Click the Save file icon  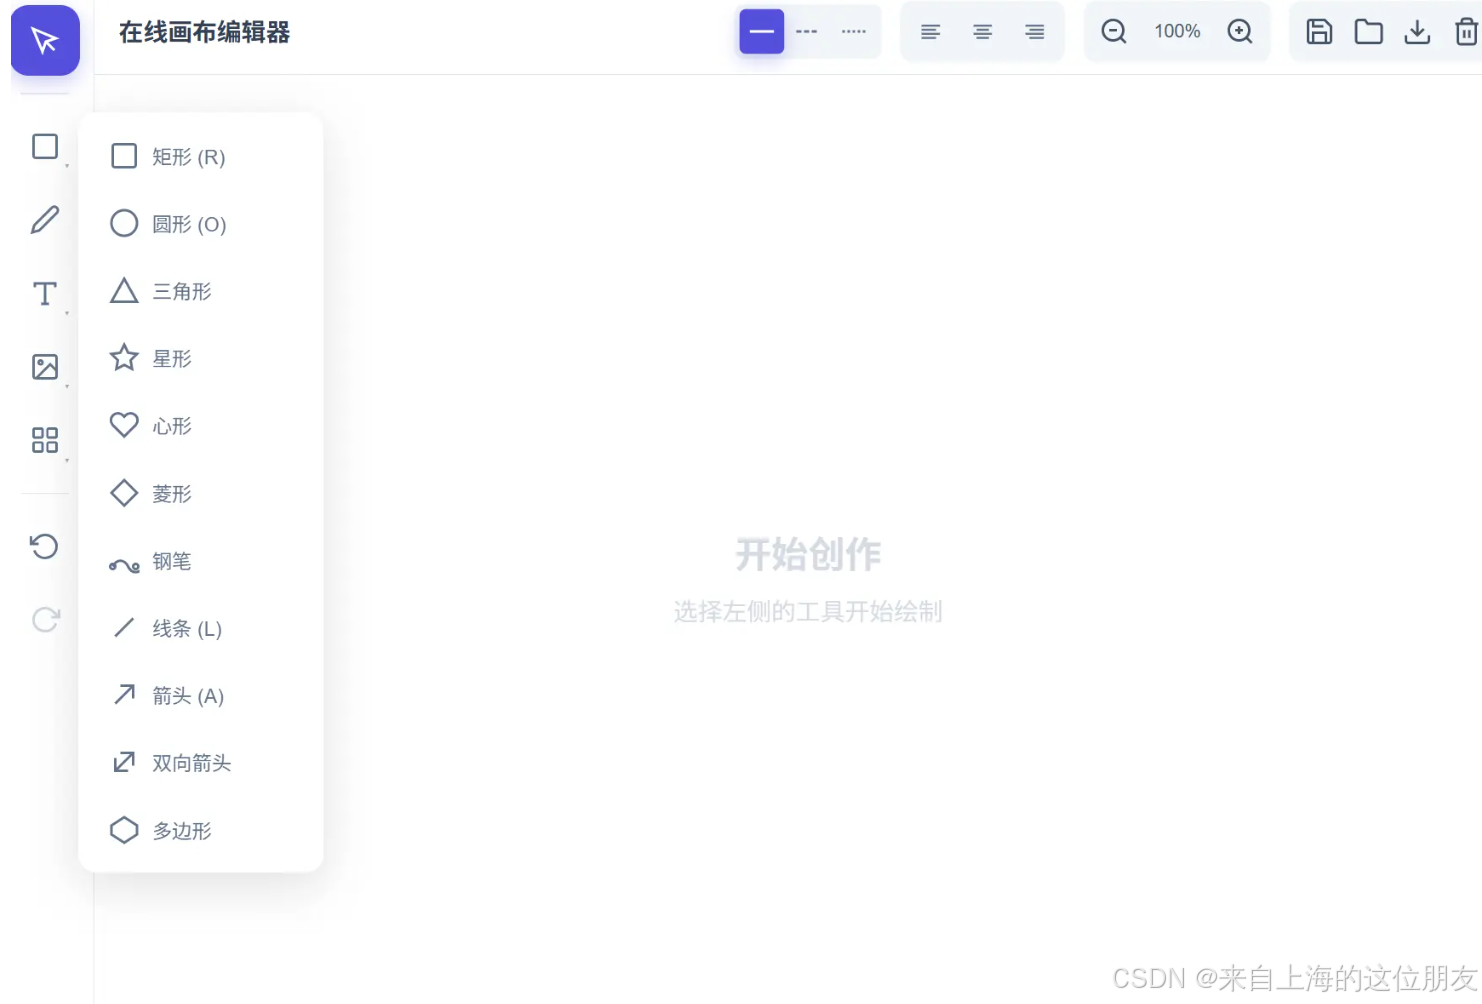pos(1318,31)
